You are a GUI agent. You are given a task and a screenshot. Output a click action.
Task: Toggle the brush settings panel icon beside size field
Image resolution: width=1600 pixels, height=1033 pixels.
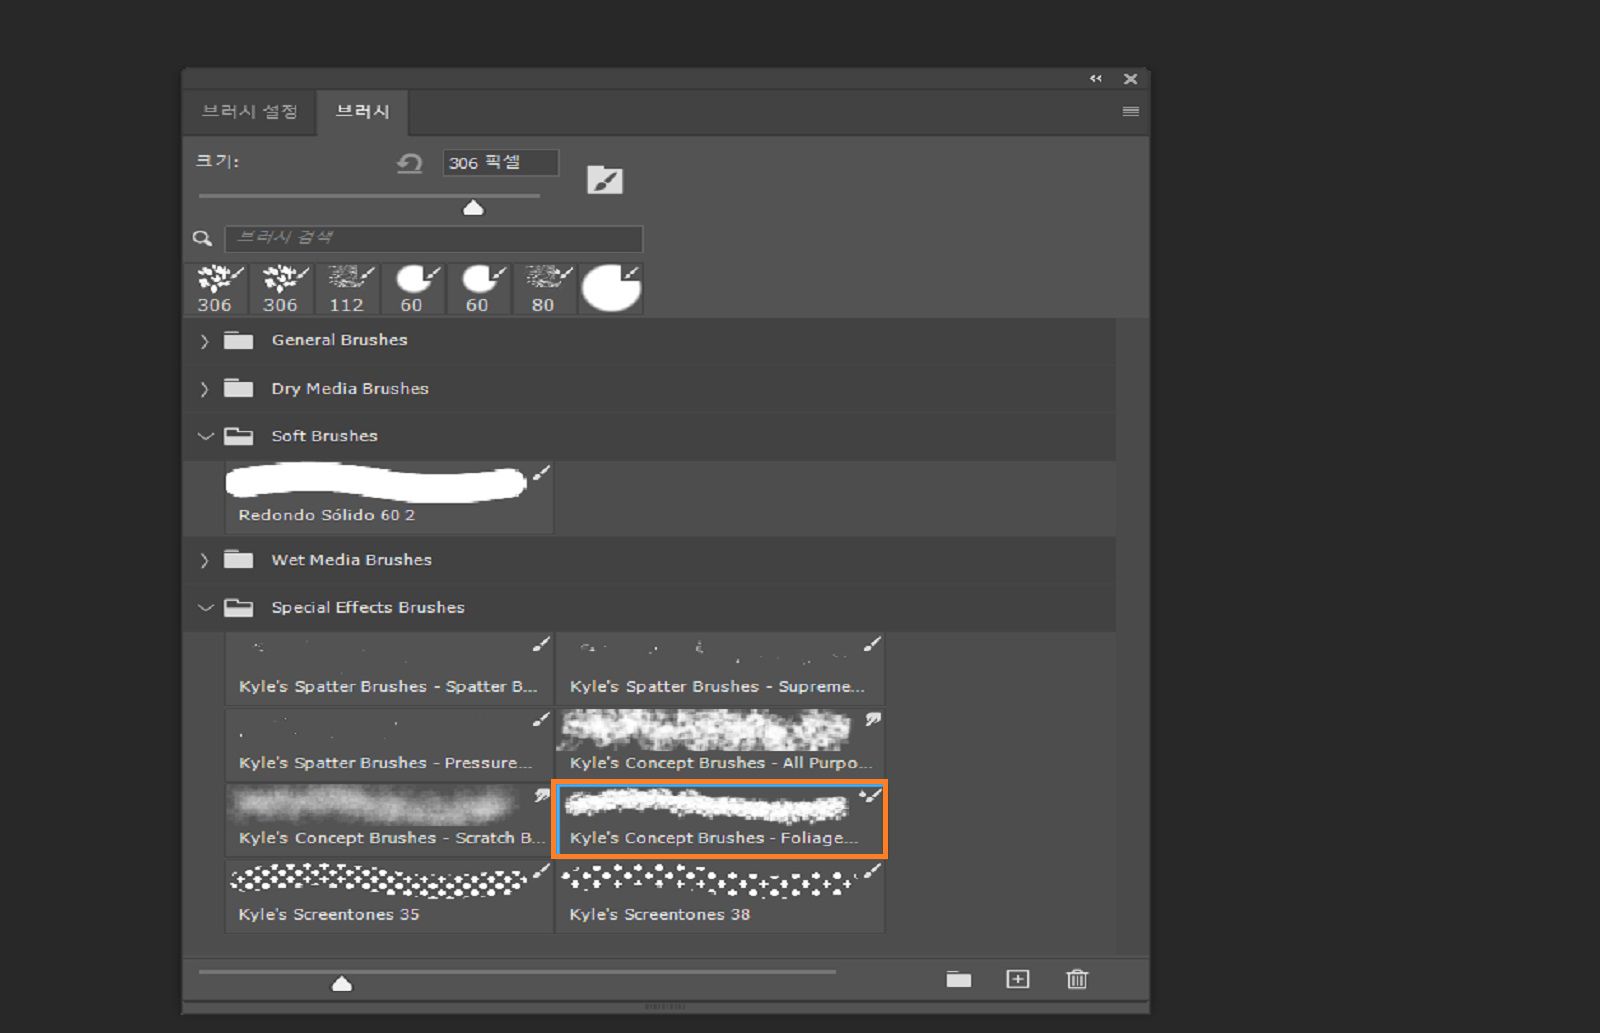pos(604,180)
